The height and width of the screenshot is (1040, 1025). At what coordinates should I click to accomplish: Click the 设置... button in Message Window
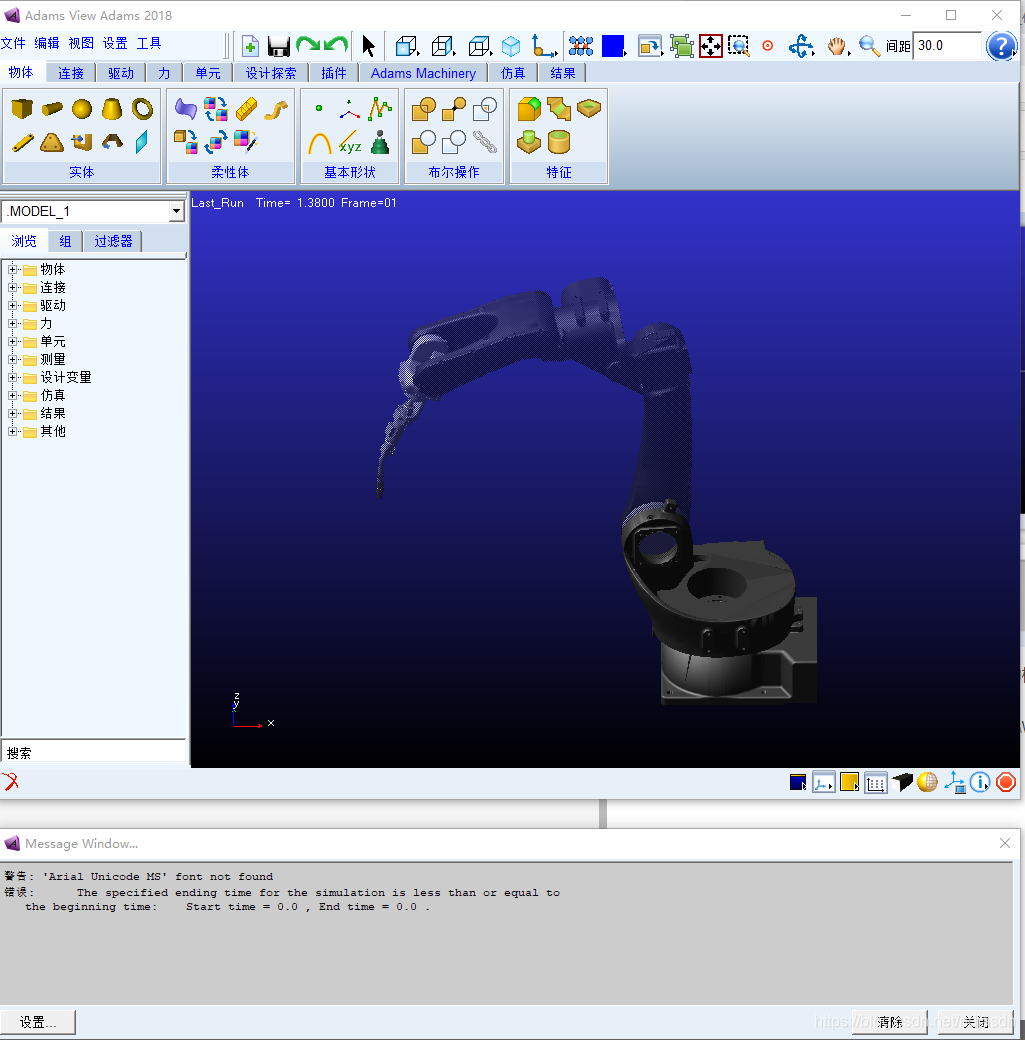(38, 1022)
